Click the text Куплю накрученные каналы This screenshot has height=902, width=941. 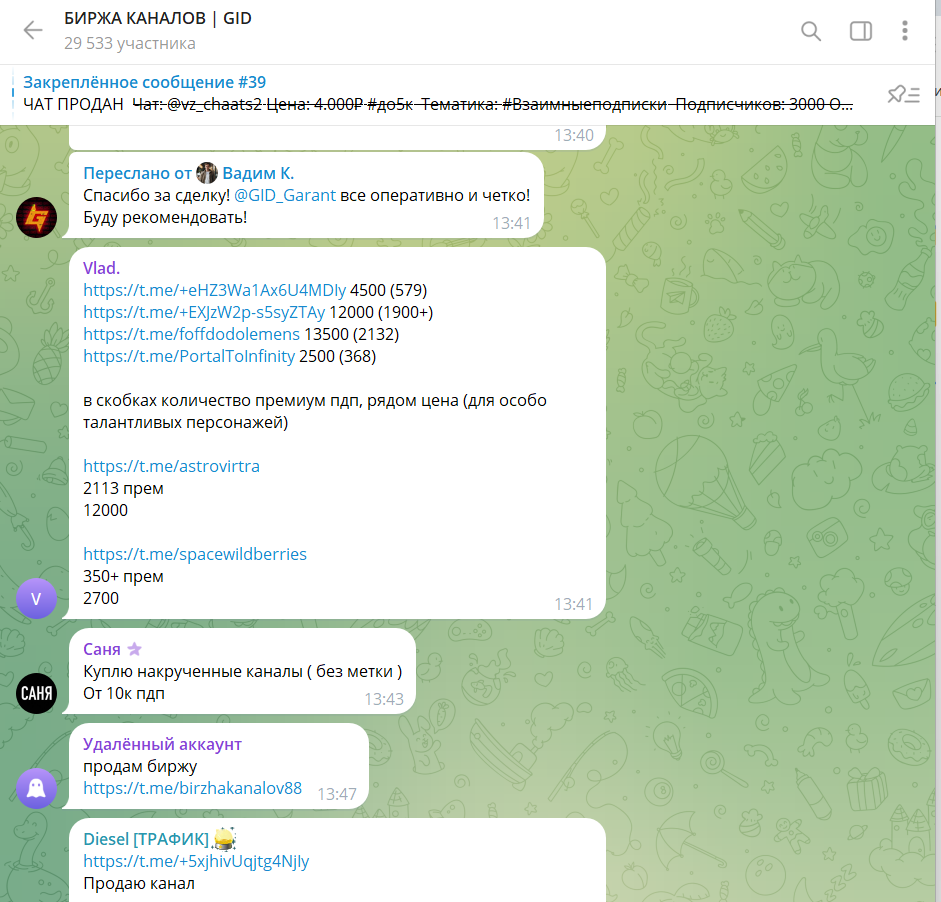193,672
